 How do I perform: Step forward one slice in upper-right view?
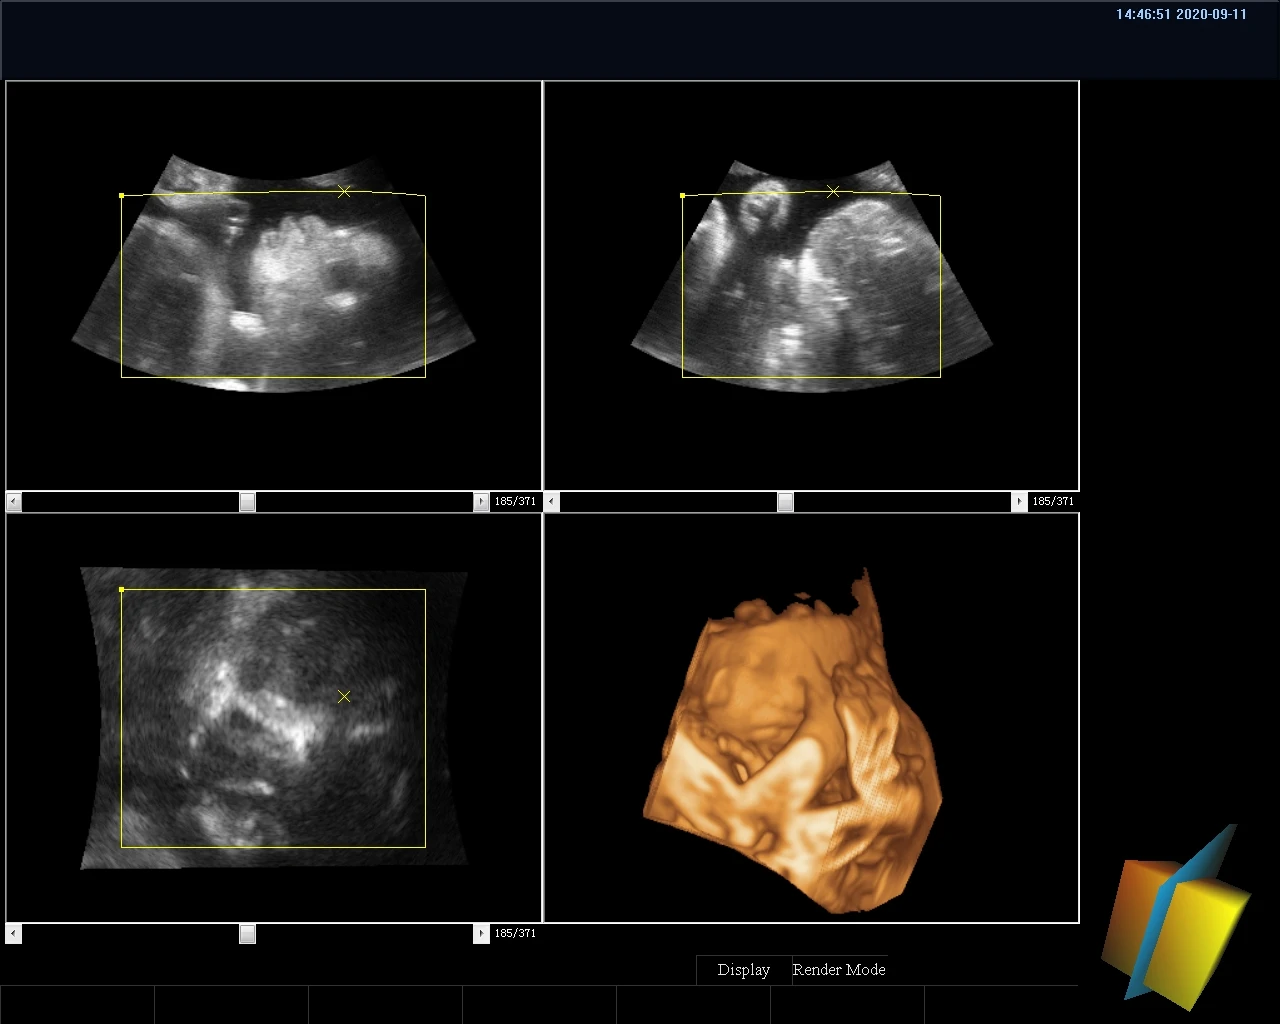pyautogui.click(x=1019, y=502)
